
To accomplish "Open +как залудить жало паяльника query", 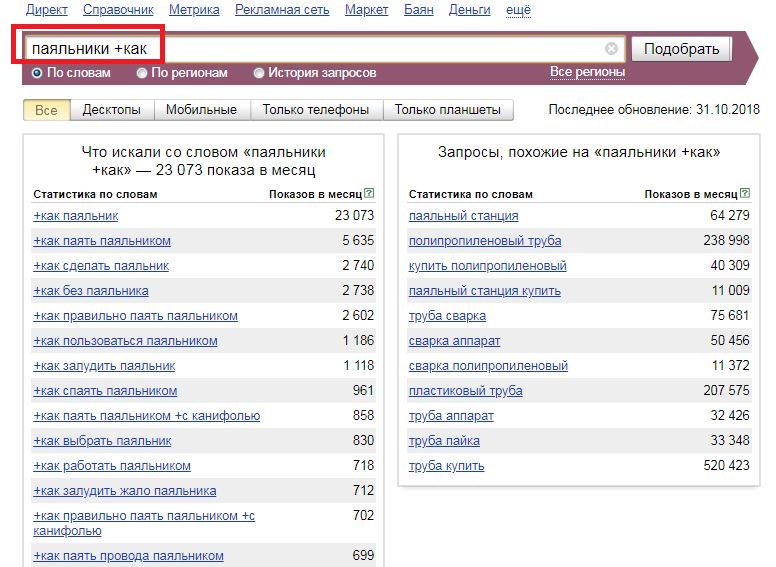I will click(x=125, y=491).
